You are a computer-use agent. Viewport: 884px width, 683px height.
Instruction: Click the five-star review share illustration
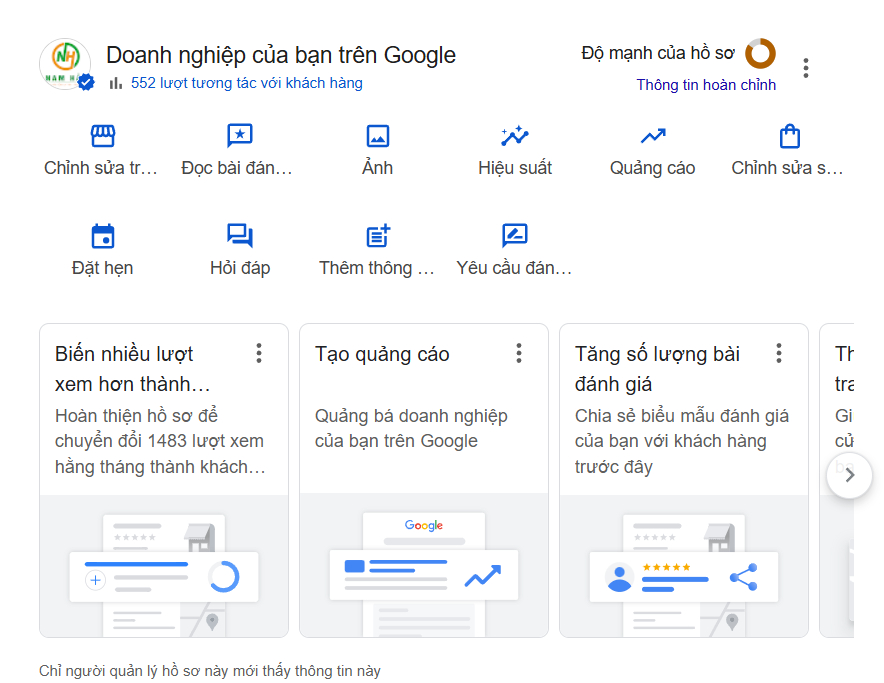[x=683, y=566]
